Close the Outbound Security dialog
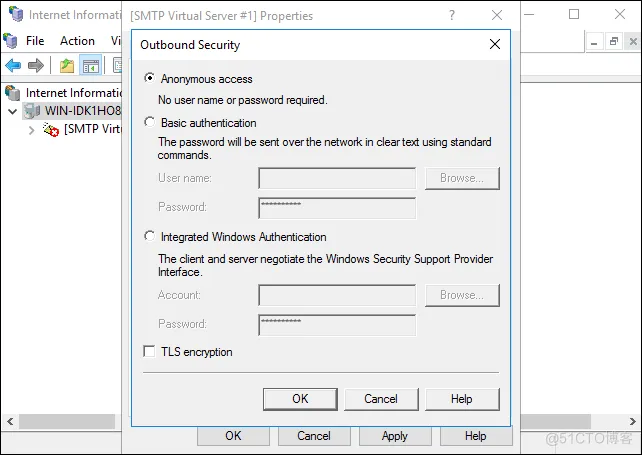Screen dimensions: 642x455 click(x=494, y=45)
